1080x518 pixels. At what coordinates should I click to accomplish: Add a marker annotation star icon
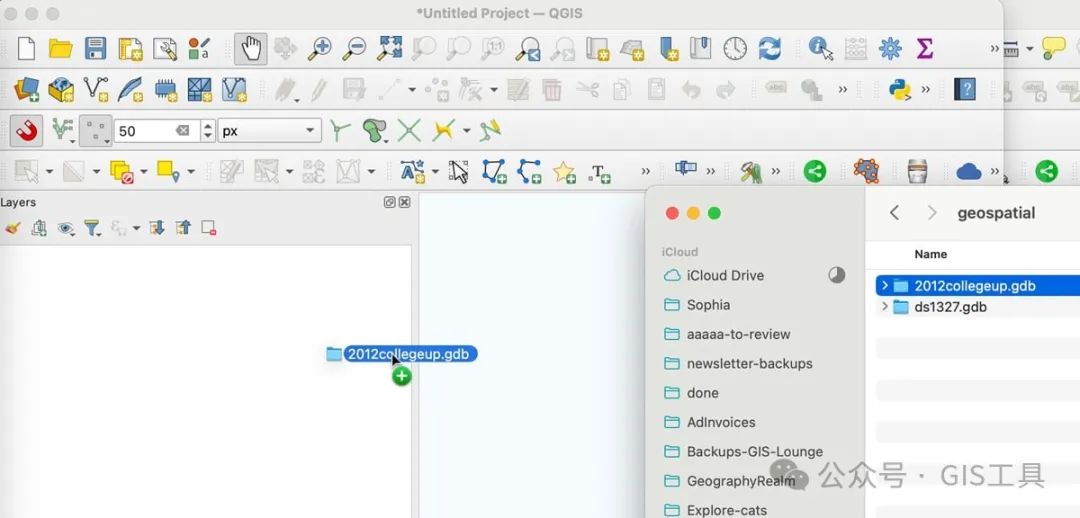(564, 172)
